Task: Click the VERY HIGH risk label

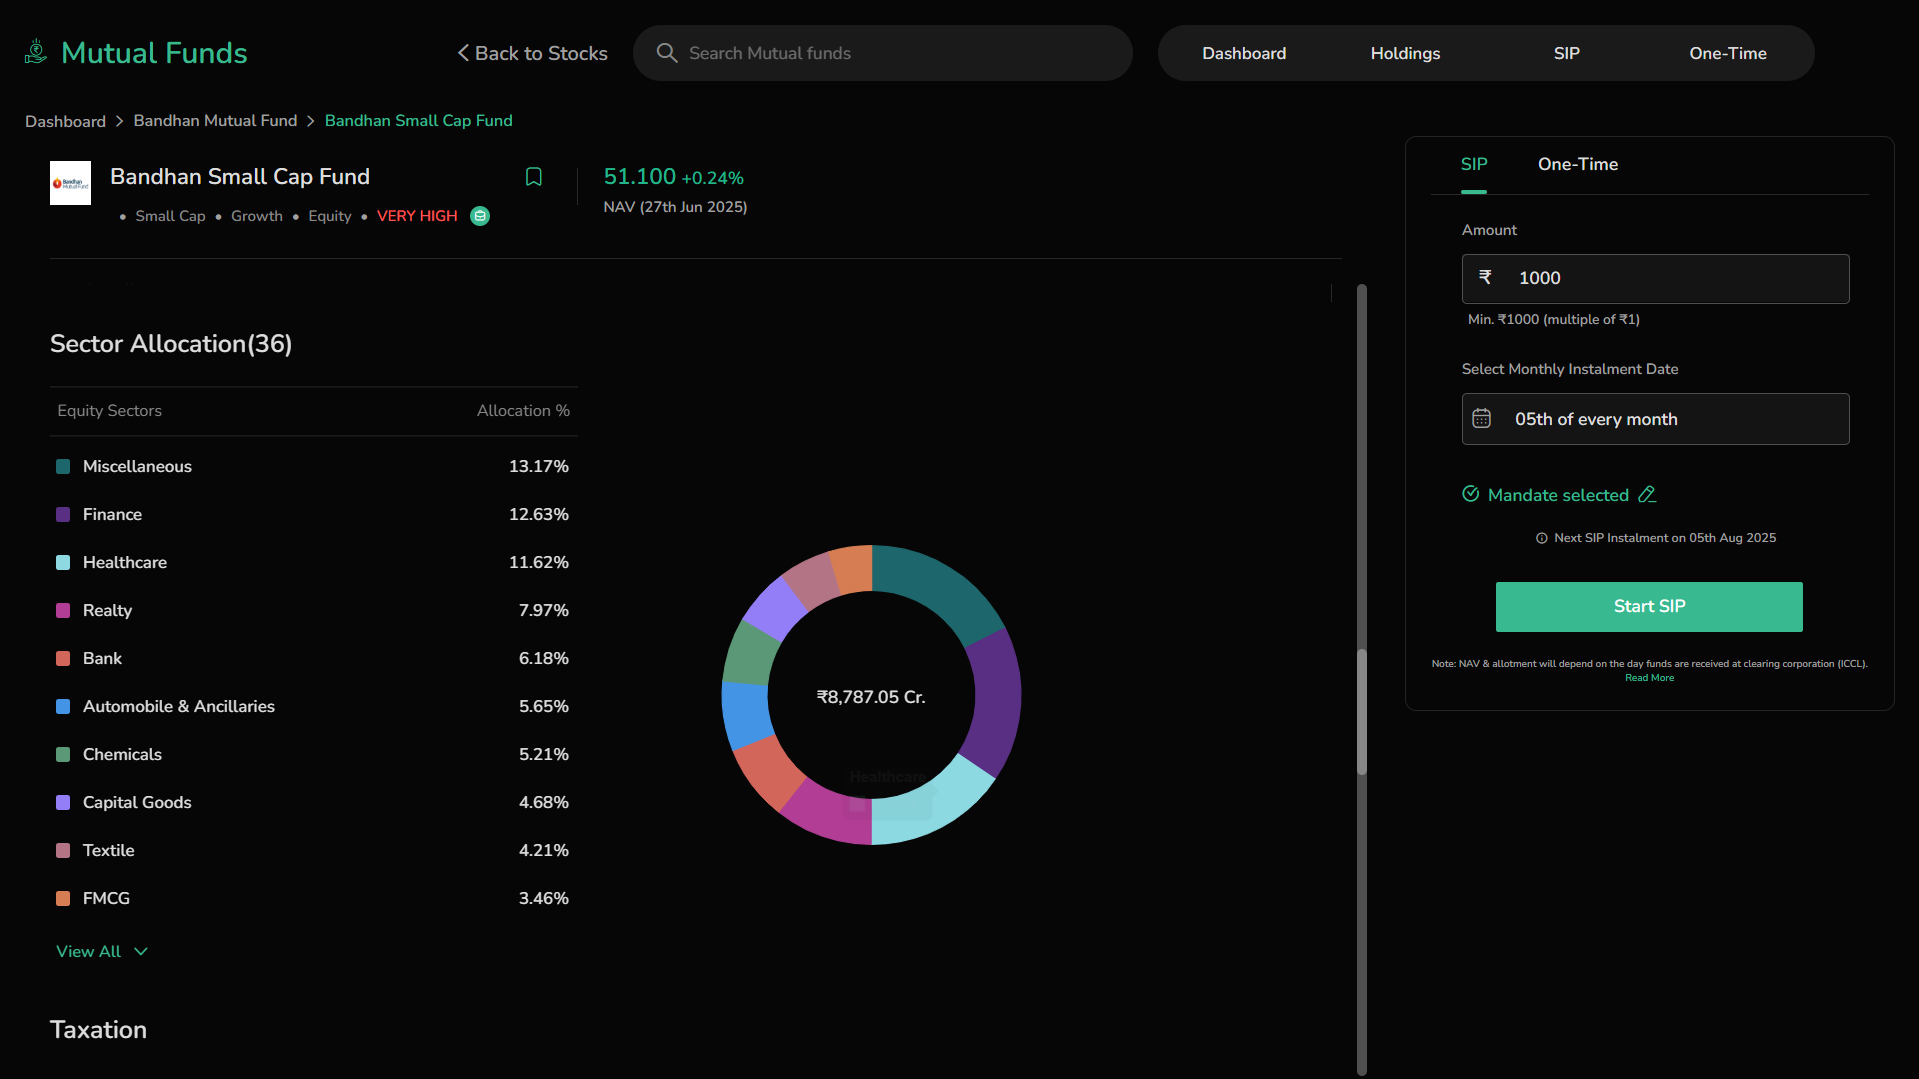Action: pyautogui.click(x=417, y=216)
